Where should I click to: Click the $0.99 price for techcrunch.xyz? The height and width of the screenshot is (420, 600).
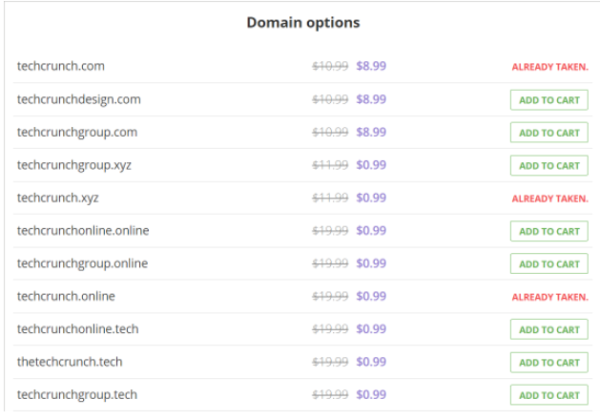point(371,198)
